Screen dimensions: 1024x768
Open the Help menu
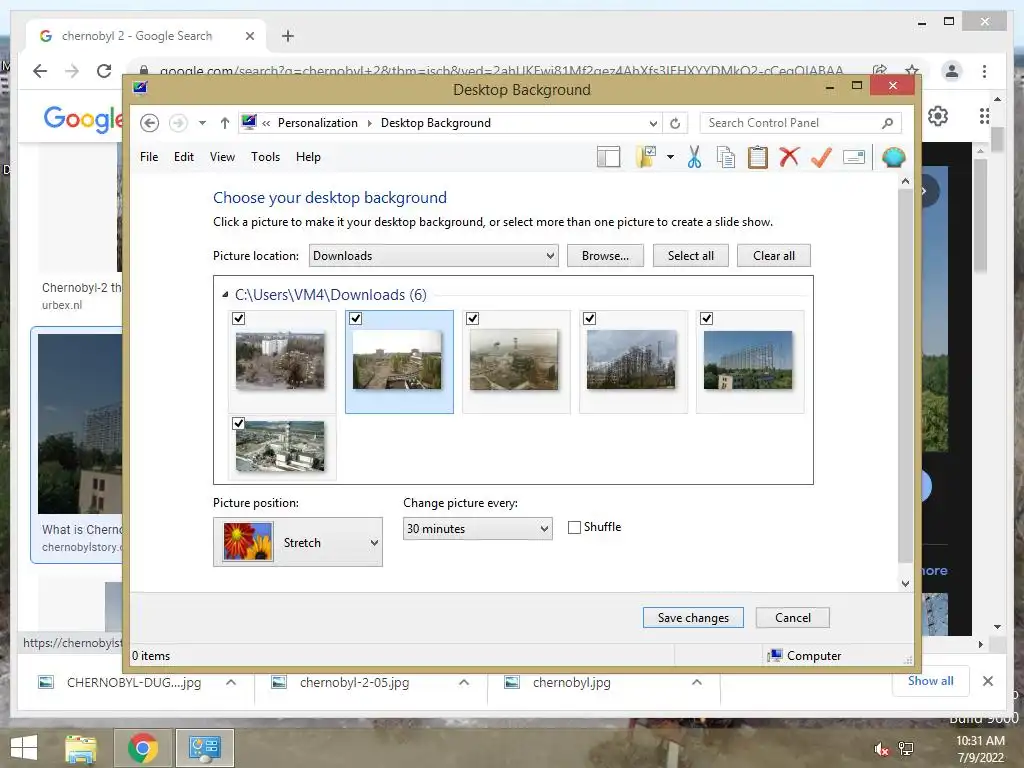[x=308, y=157]
